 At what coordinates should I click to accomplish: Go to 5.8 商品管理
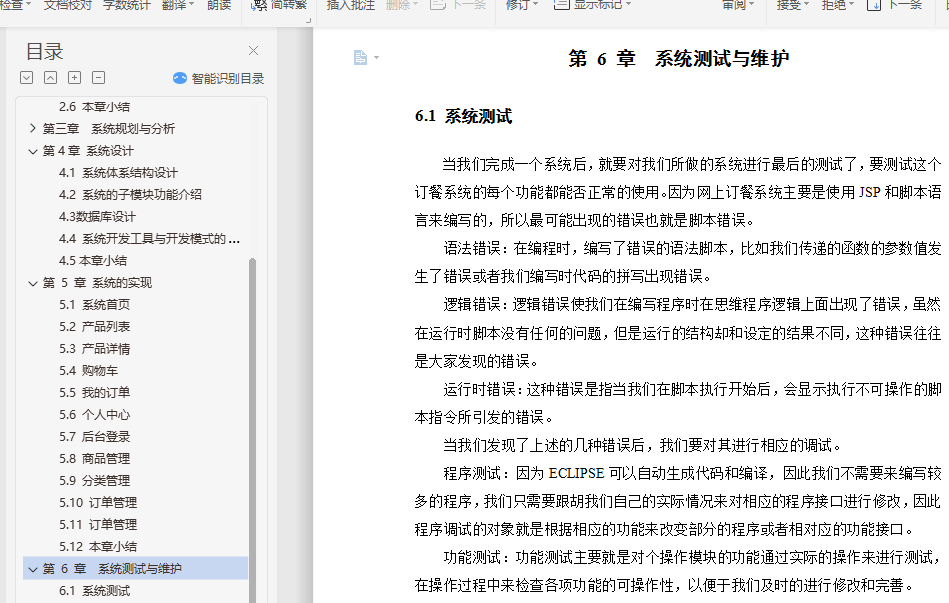[x=94, y=458]
